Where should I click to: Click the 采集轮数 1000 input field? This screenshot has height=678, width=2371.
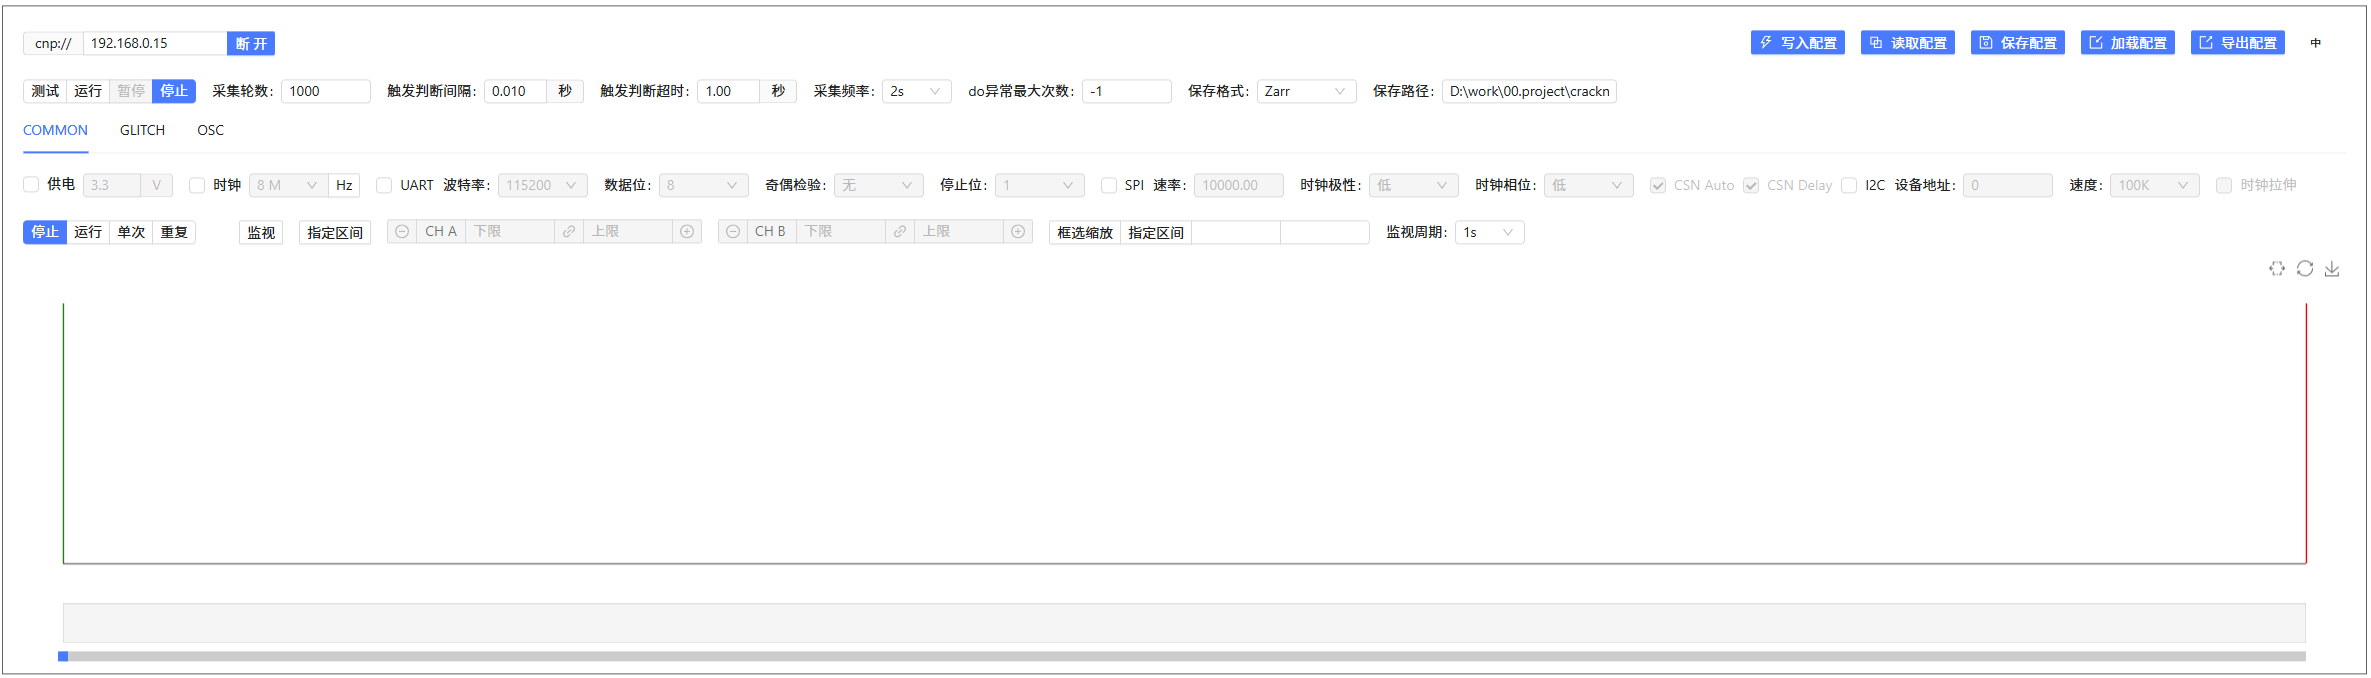[x=326, y=91]
